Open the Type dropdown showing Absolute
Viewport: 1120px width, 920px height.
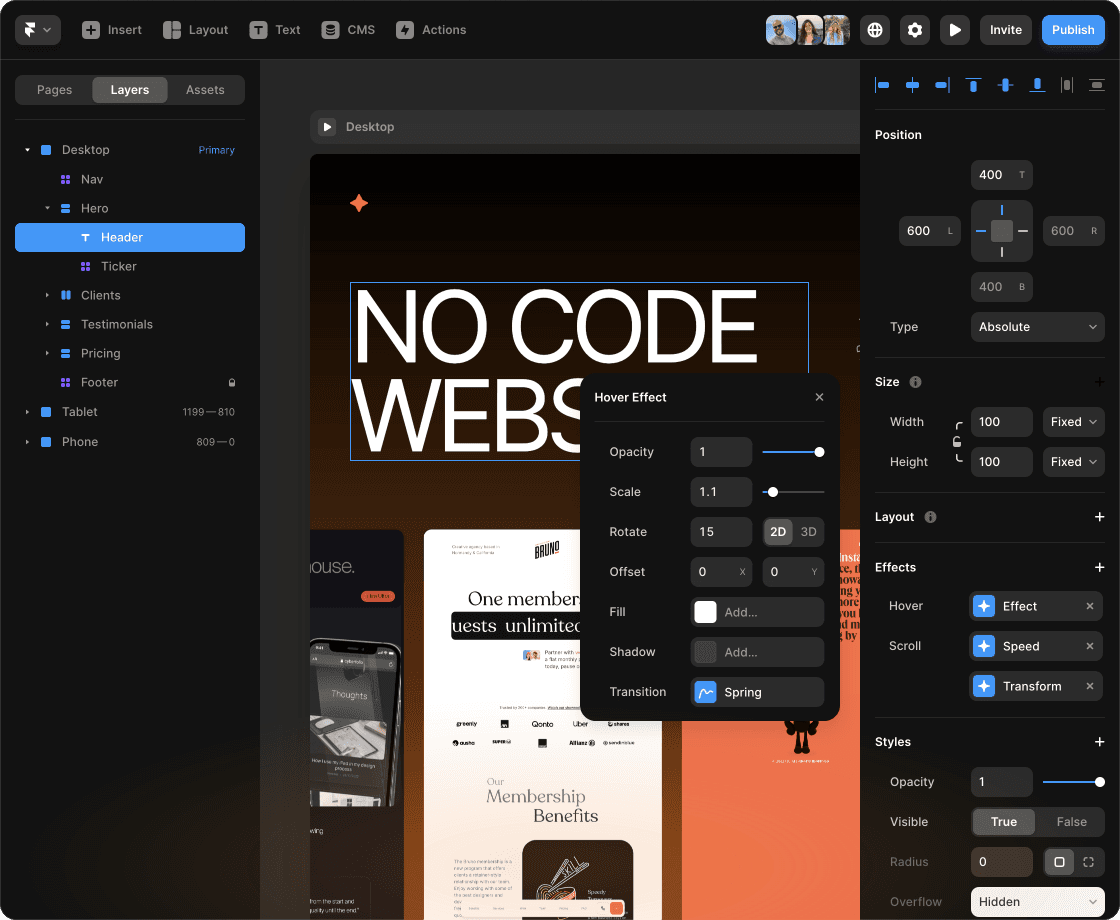click(1037, 327)
